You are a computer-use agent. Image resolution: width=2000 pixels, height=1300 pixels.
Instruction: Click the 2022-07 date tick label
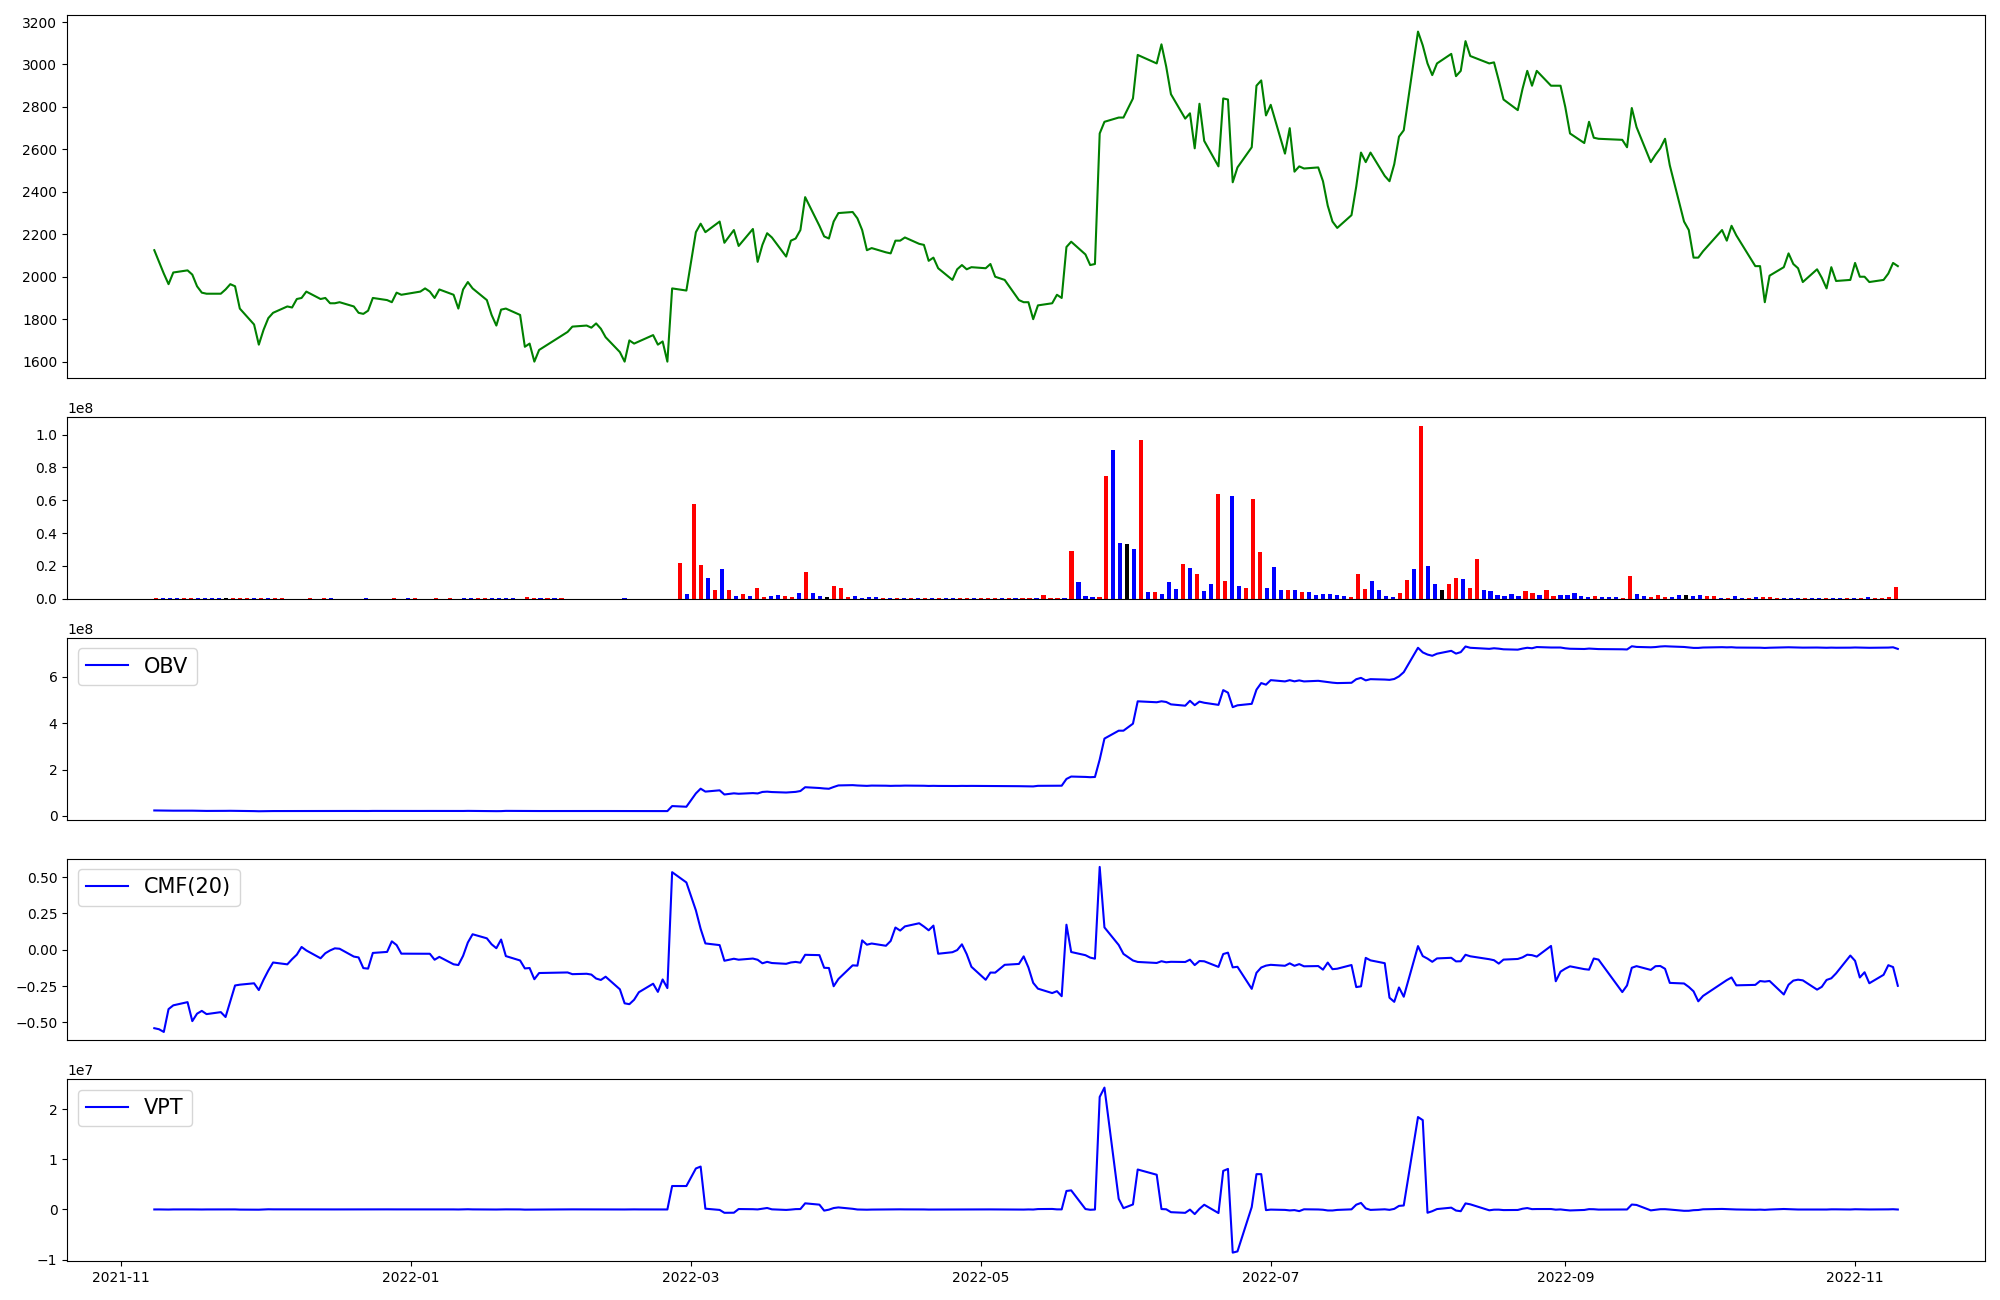1270,1277
